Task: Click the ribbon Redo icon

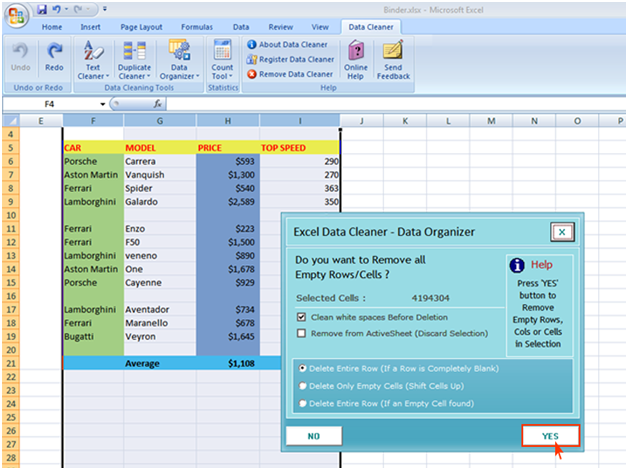Action: click(54, 51)
